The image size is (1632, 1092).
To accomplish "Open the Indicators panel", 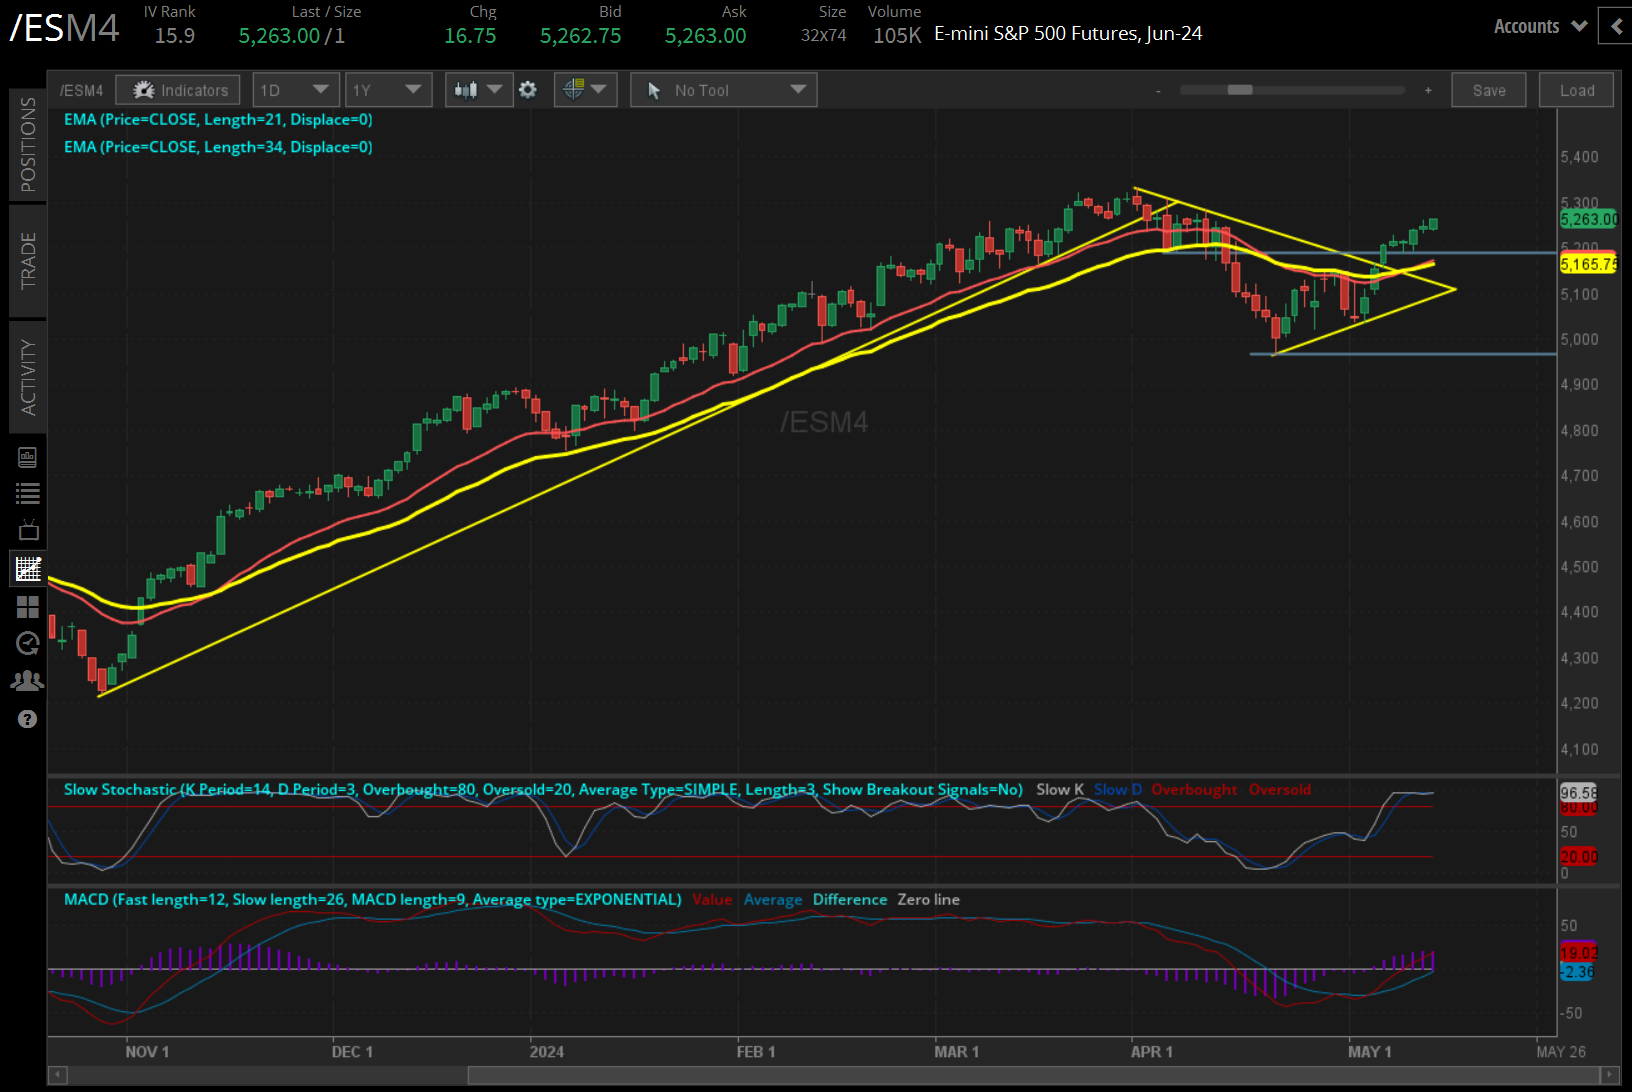I will [x=178, y=90].
